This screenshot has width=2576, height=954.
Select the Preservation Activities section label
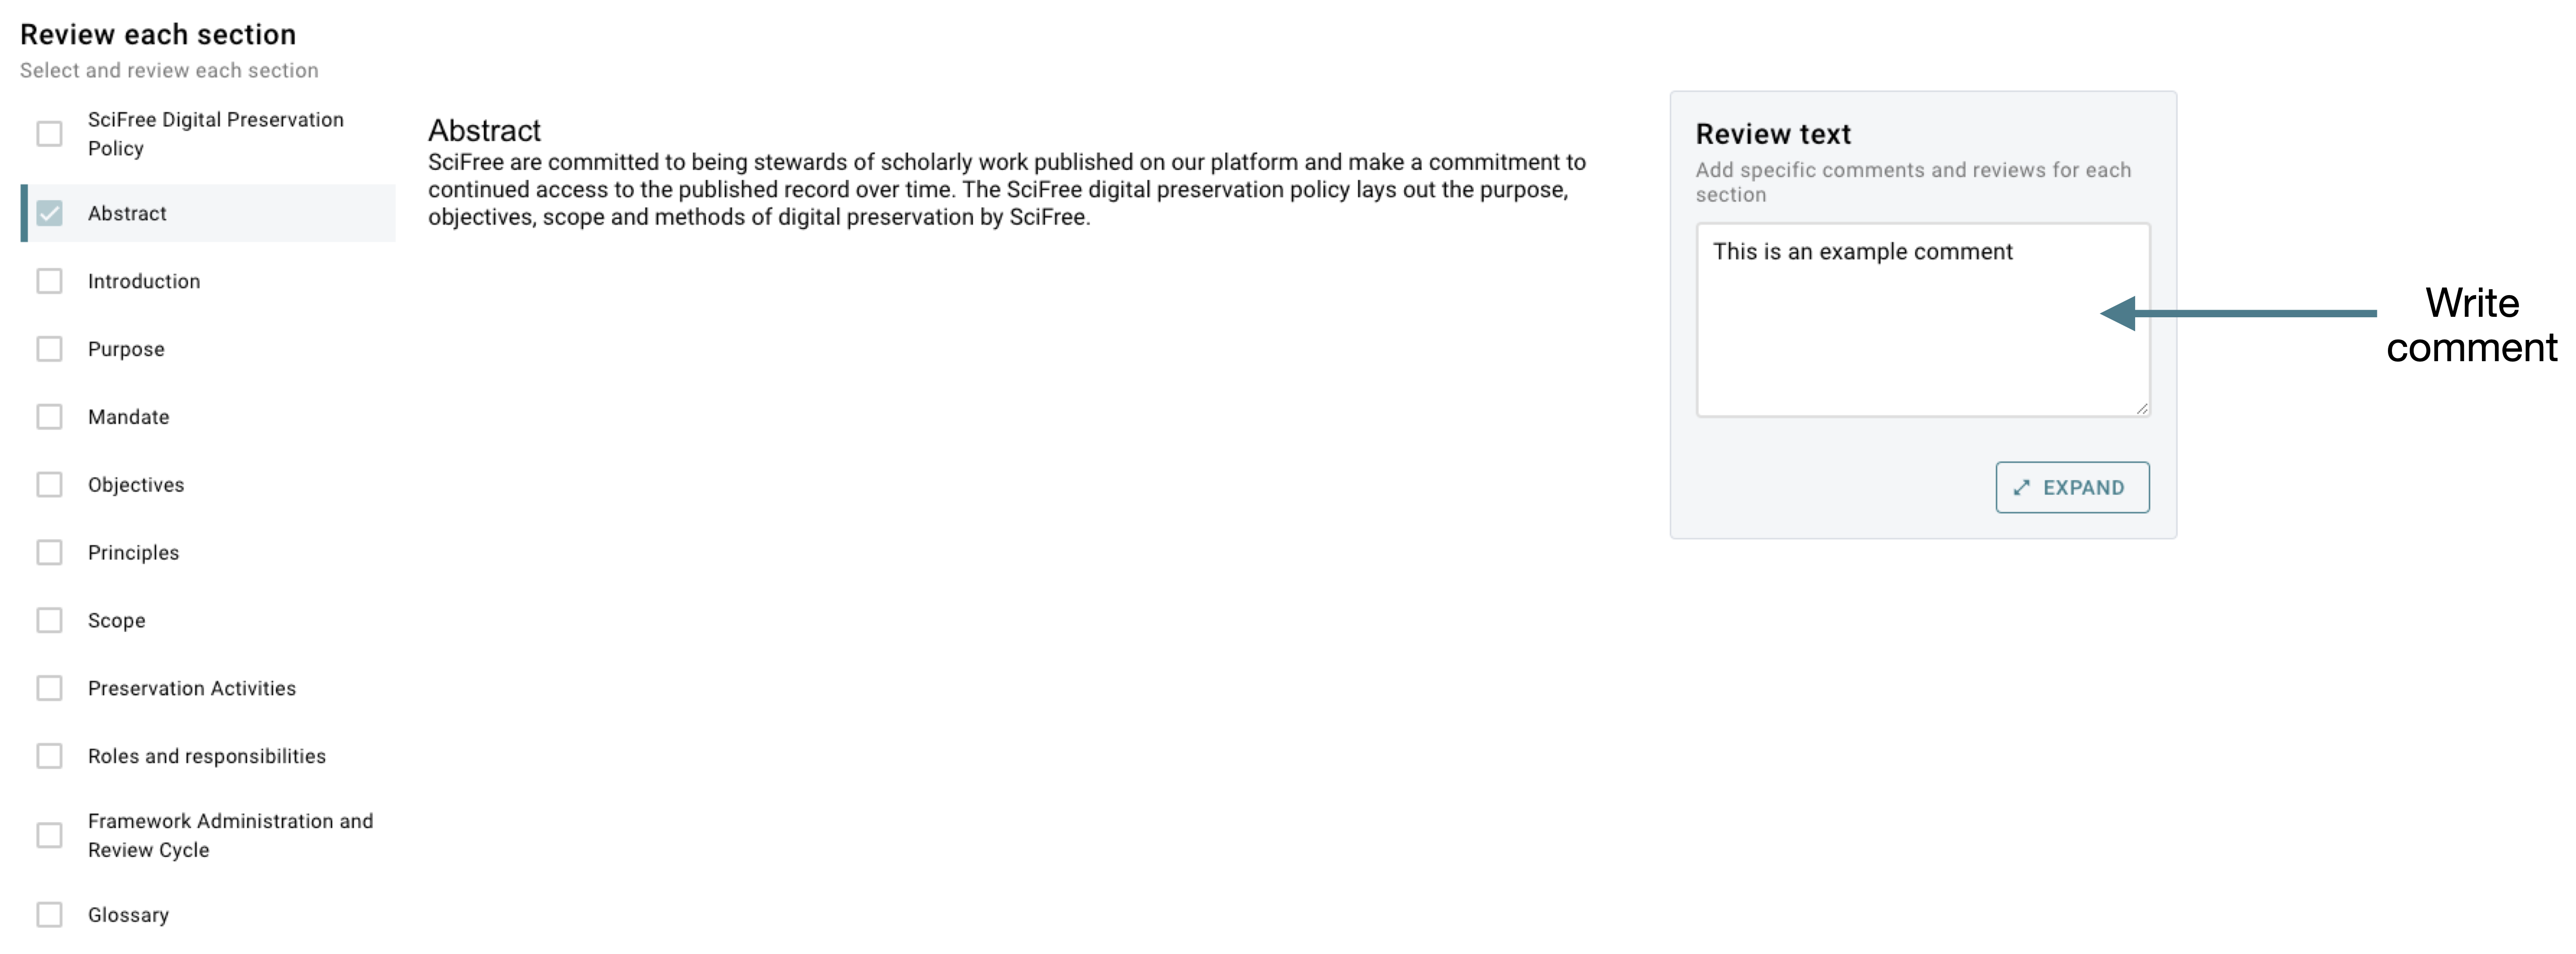click(192, 688)
